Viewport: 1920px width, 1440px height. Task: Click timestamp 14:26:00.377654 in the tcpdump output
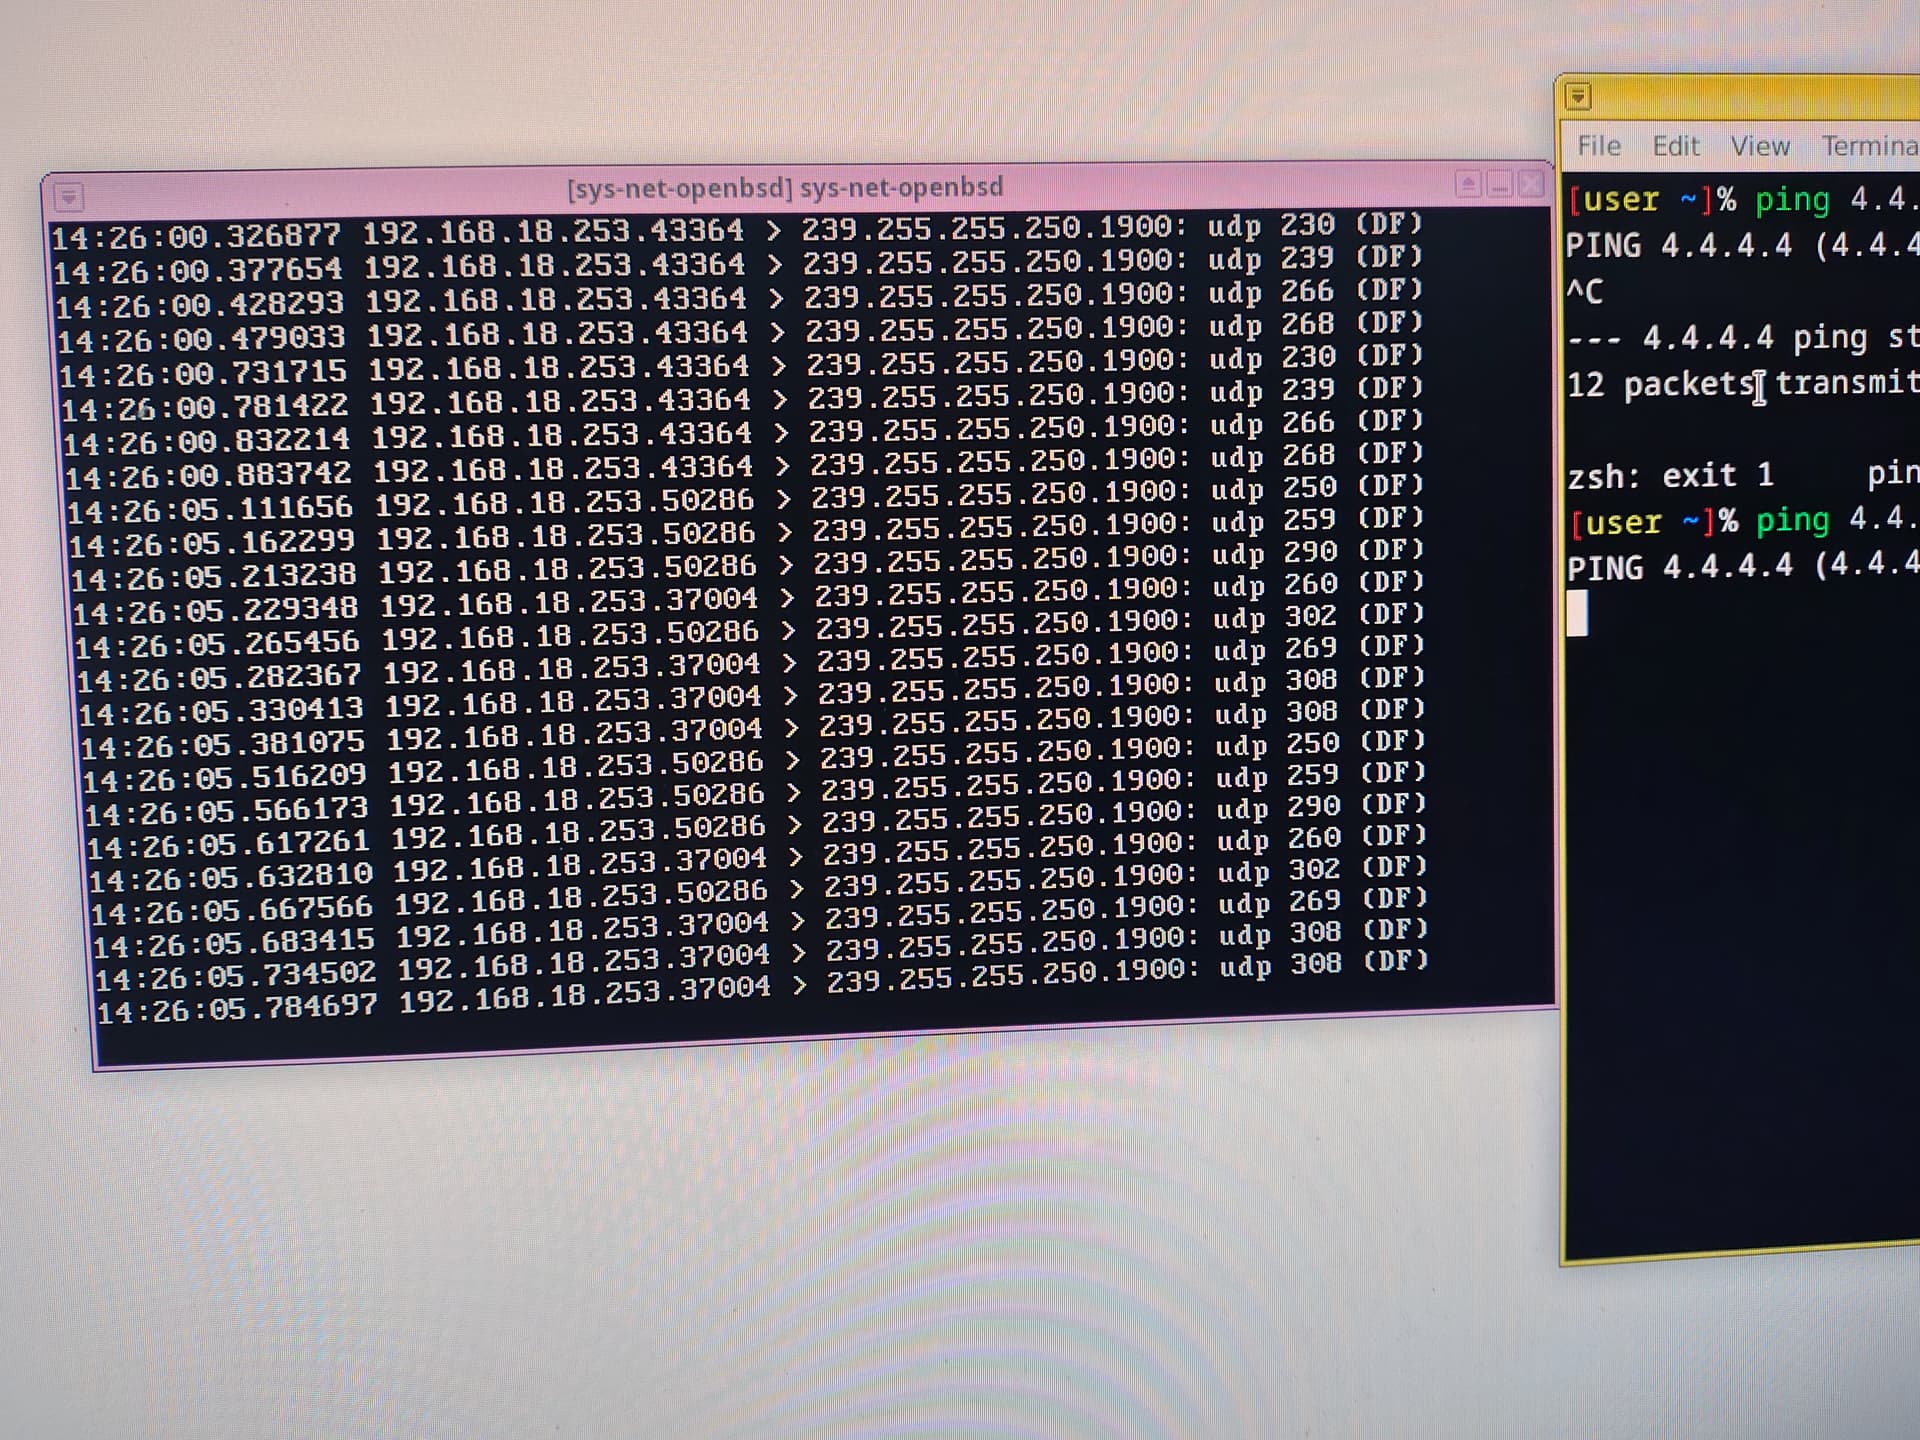199,270
